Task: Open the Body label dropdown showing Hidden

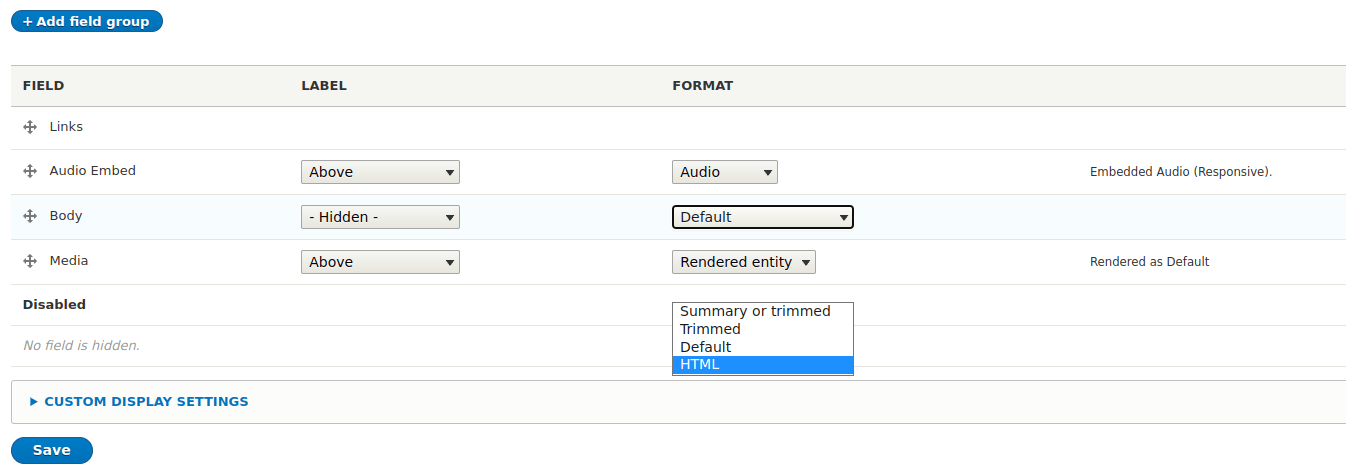Action: [380, 217]
